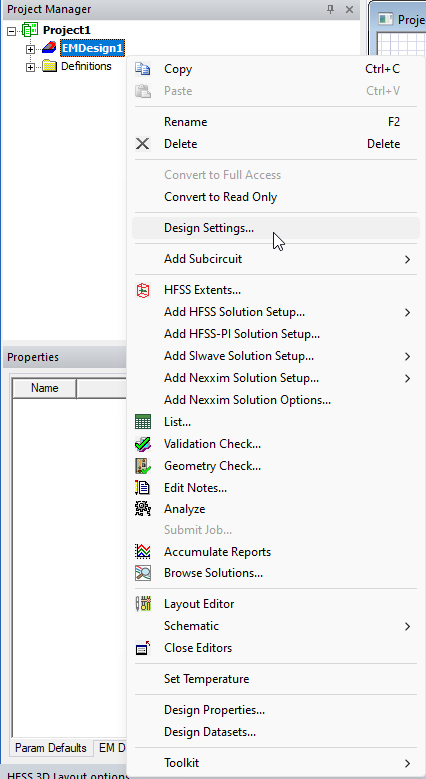Click the Copy icon in context menu
This screenshot has height=779, width=426.
click(143, 69)
